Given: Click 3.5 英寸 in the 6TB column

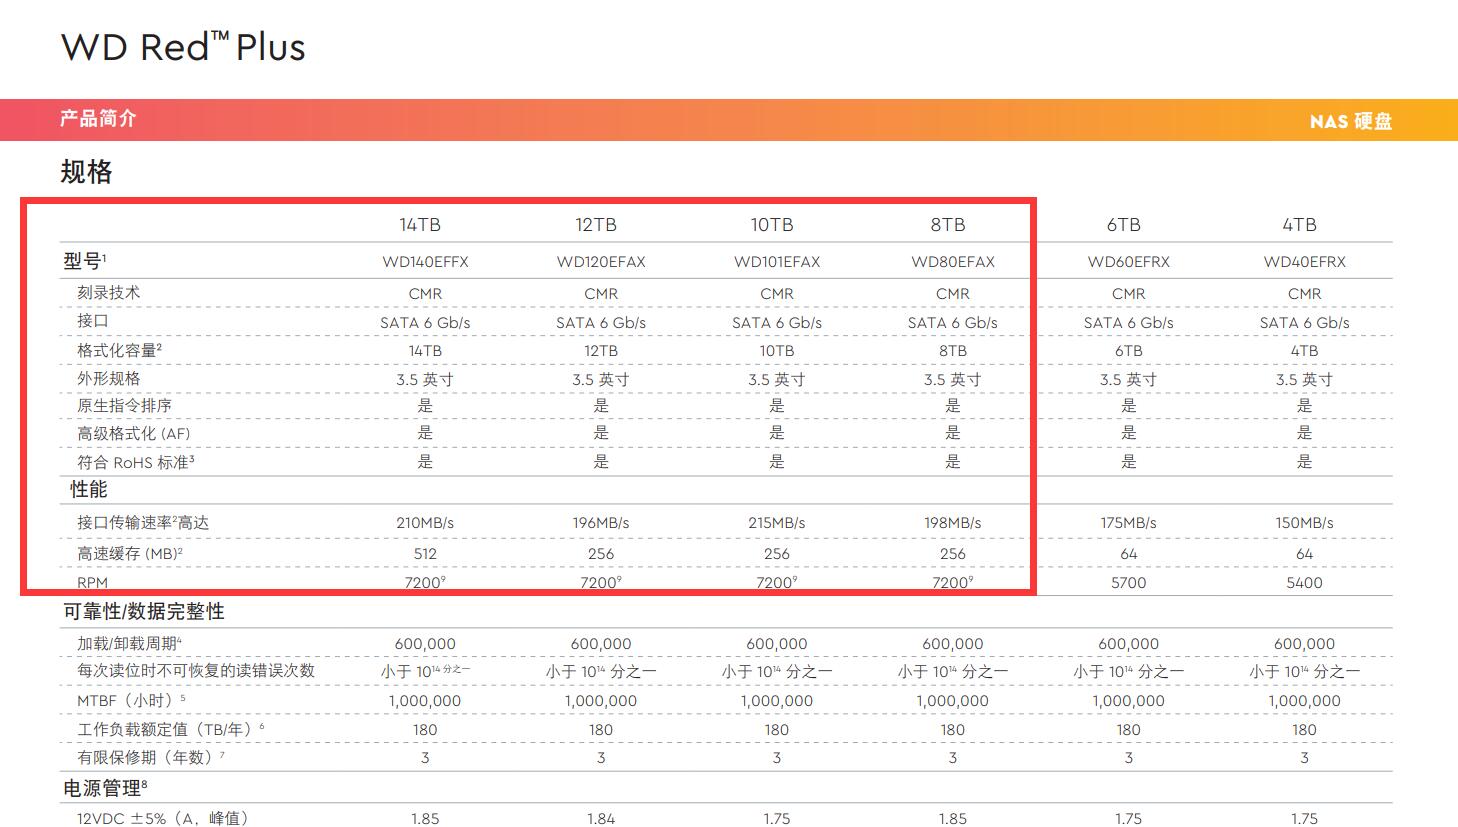Looking at the screenshot, I should pos(1129,380).
